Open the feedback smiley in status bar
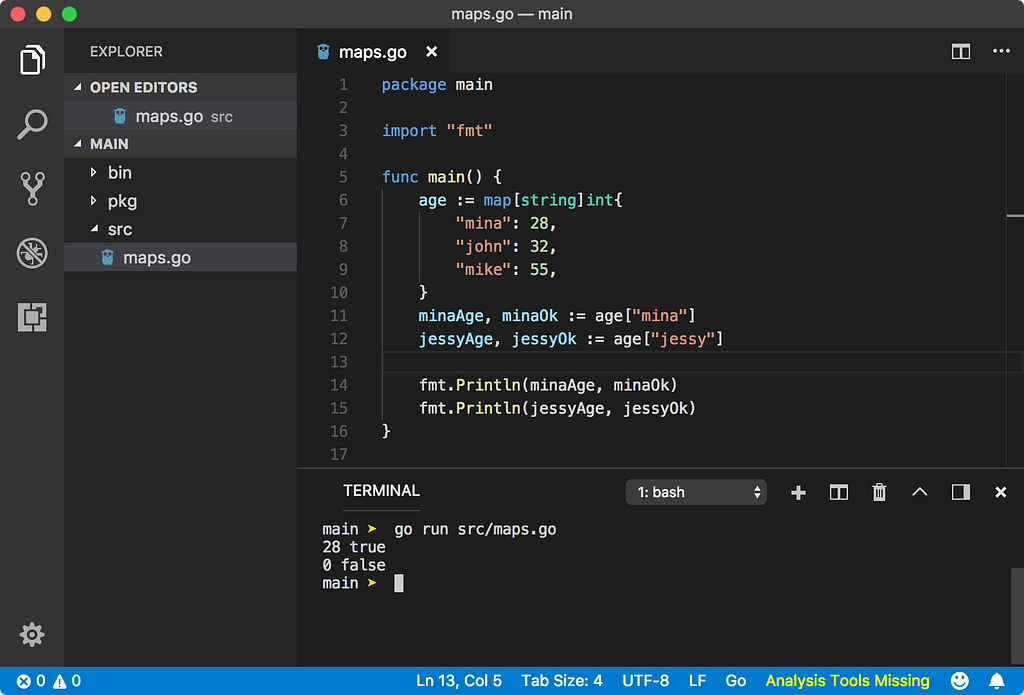 tap(960, 681)
